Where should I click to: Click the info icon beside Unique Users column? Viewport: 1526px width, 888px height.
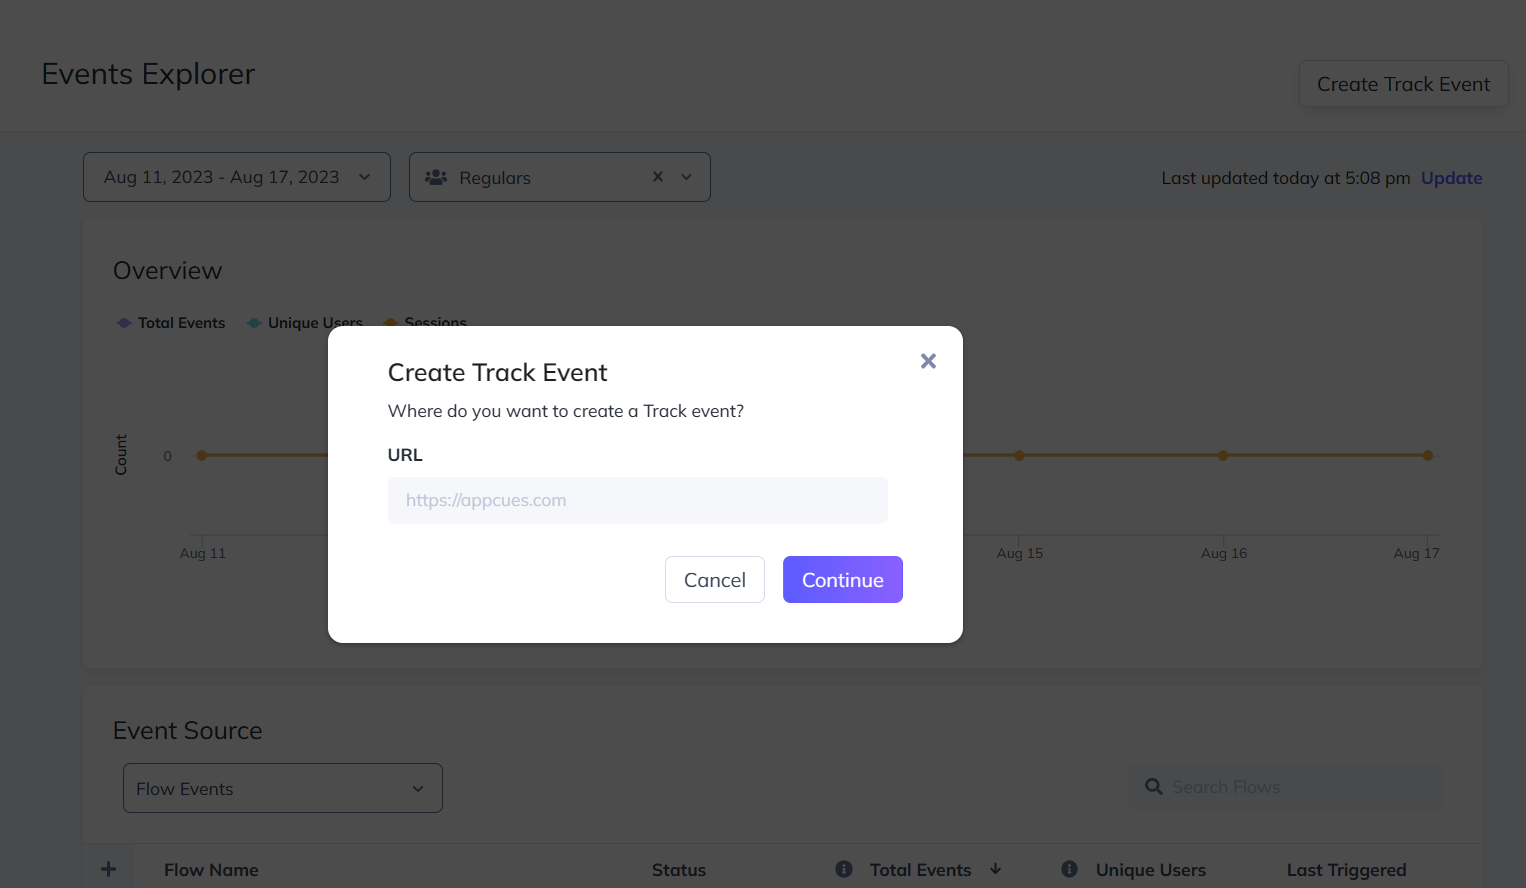[x=1068, y=869]
